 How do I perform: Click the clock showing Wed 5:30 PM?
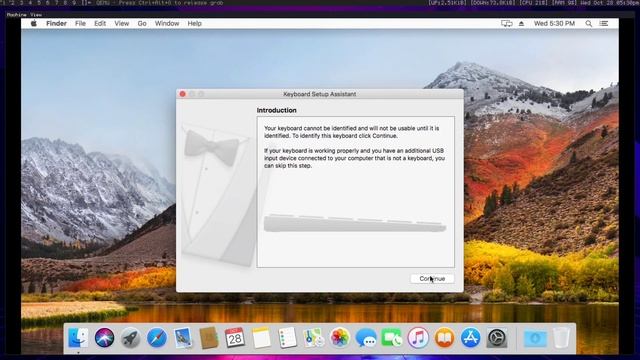pyautogui.click(x=554, y=24)
